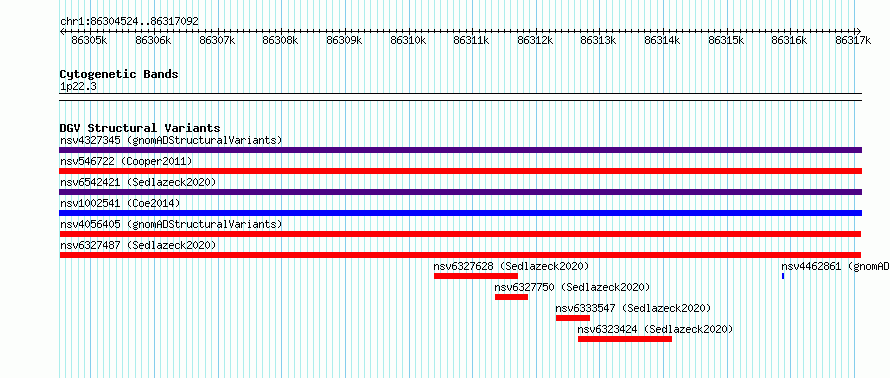Click the 86311k ruler position
The height and width of the screenshot is (378, 890).
(472, 40)
